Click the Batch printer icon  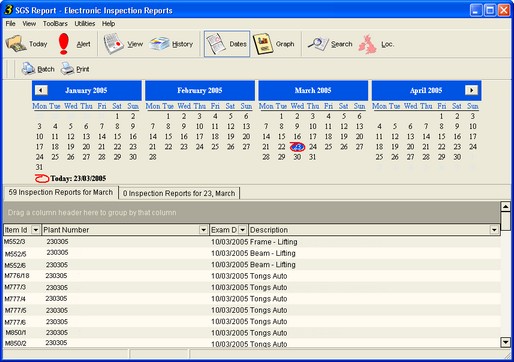click(x=28, y=69)
